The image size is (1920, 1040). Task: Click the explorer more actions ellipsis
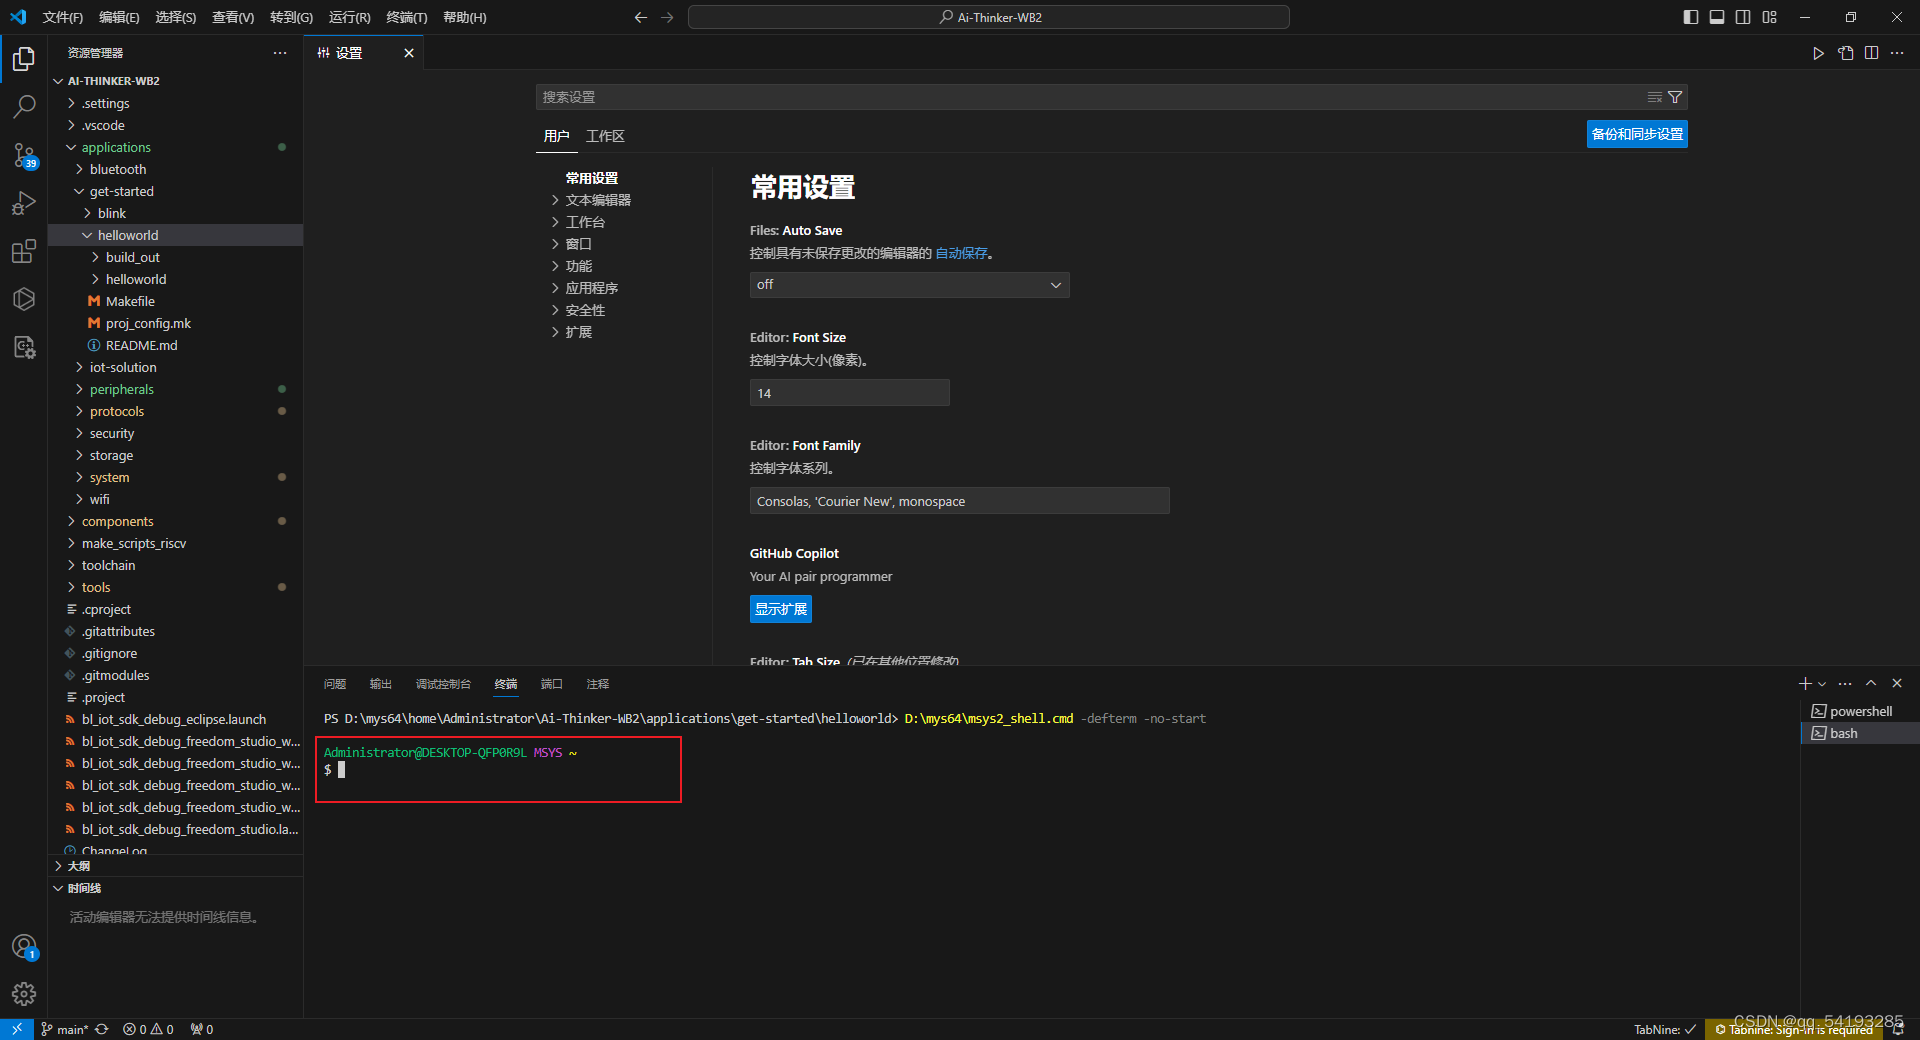tap(280, 53)
